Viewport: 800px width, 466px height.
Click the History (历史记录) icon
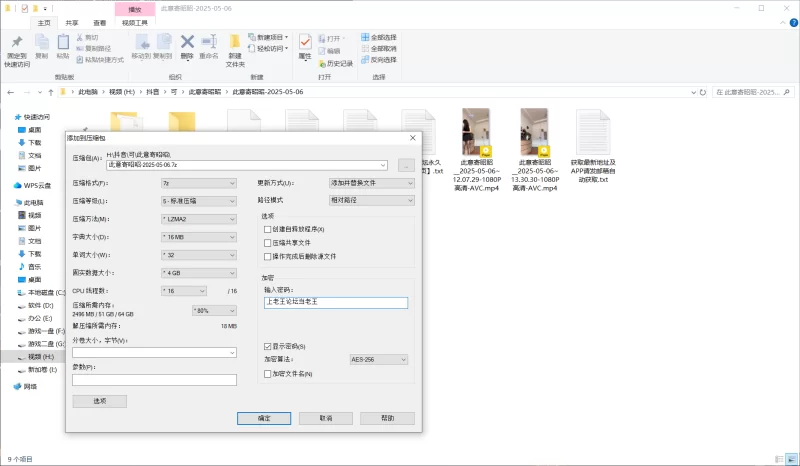pyautogui.click(x=322, y=63)
